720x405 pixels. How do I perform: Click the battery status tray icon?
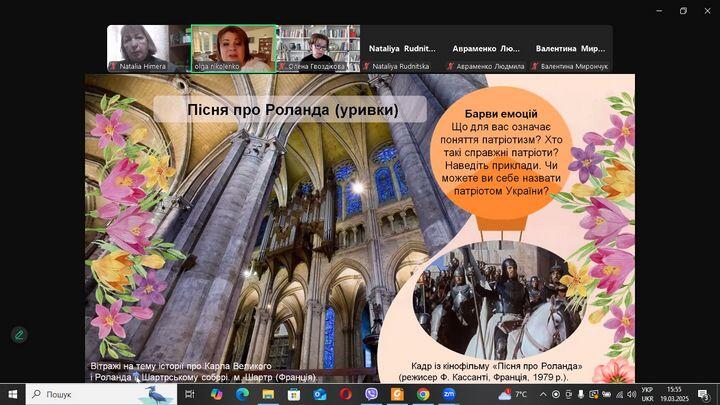(x=607, y=394)
